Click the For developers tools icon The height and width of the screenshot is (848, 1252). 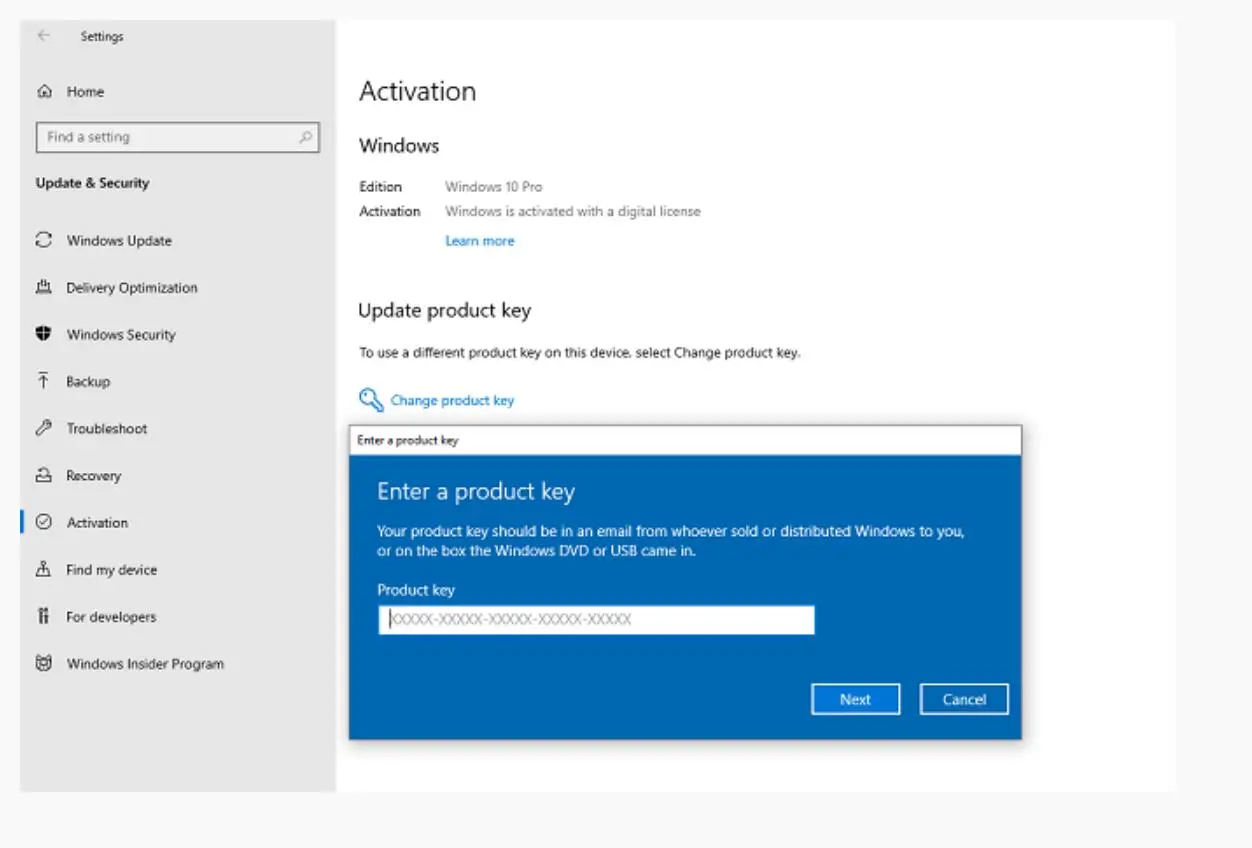tap(44, 616)
